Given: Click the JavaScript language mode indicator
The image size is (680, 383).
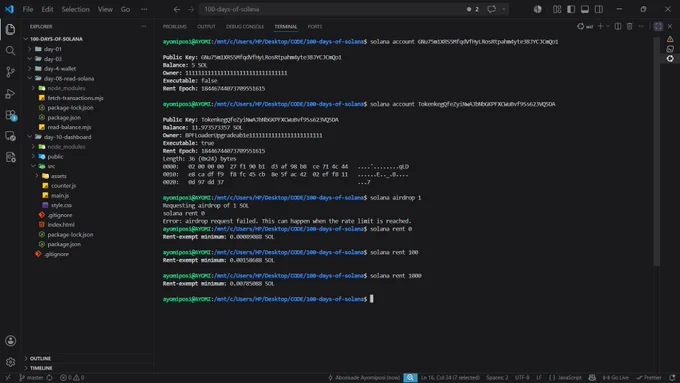Looking at the screenshot, I should pyautogui.click(x=565, y=378).
